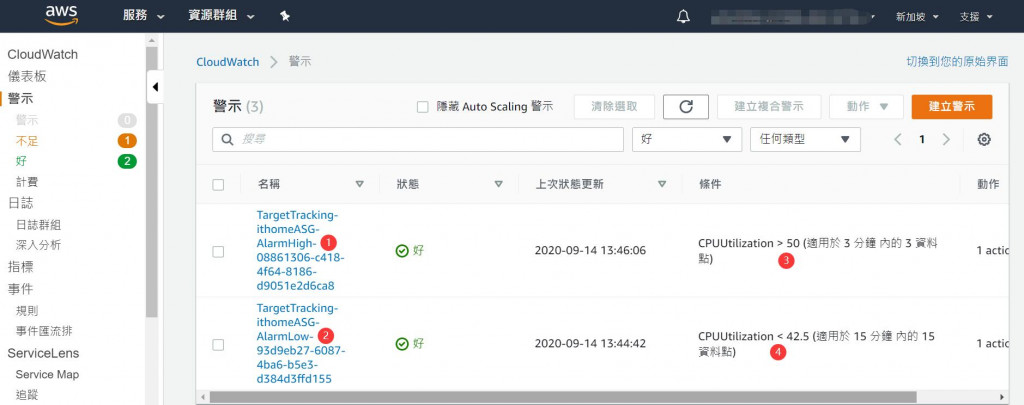Collapse the left sidebar panel arrow

(x=155, y=87)
